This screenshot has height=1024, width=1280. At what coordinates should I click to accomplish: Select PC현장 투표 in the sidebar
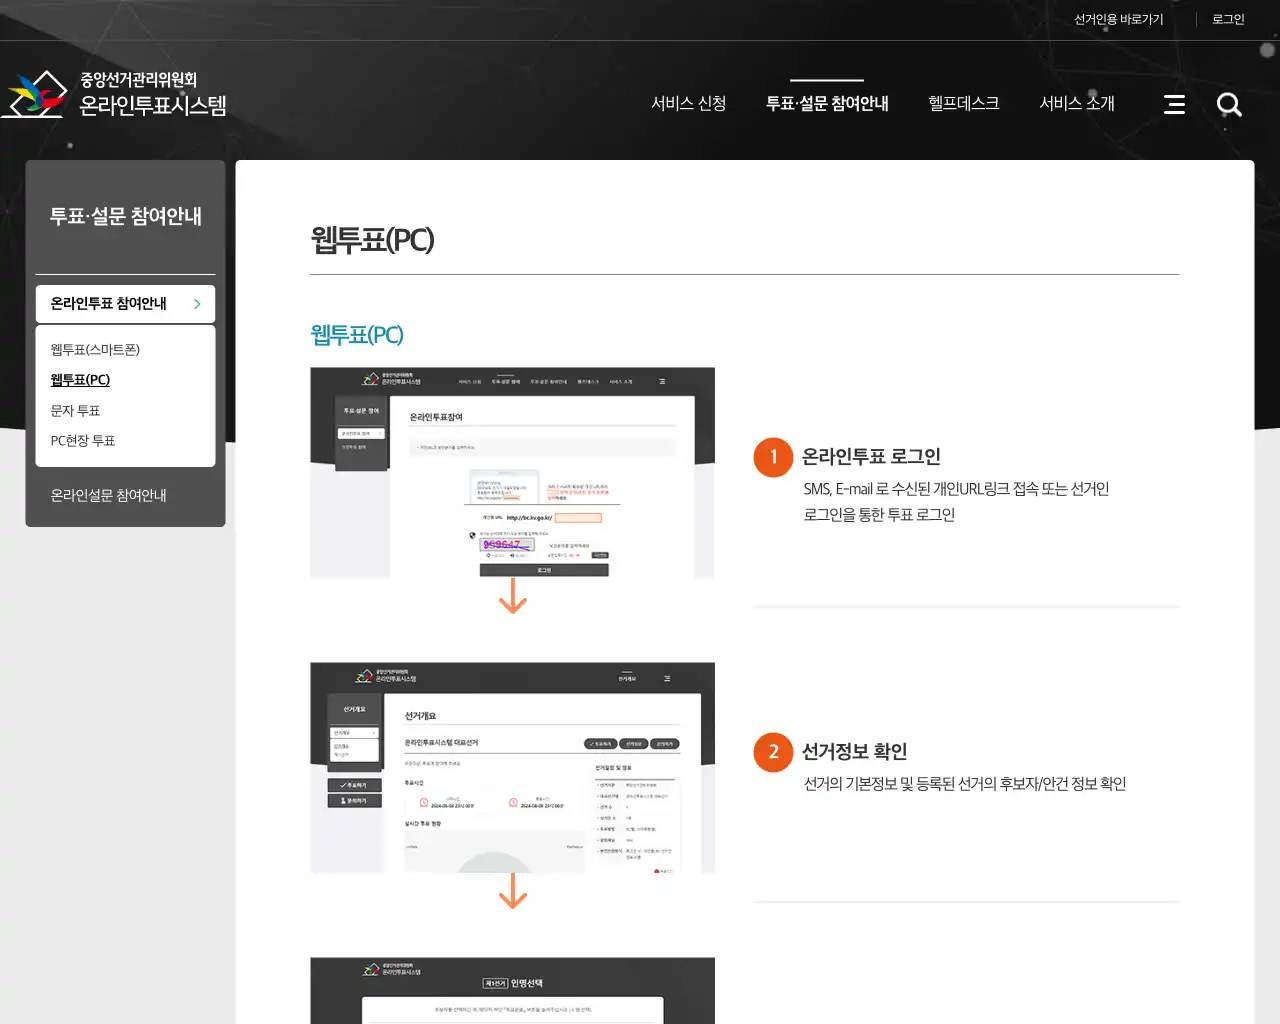pos(82,440)
